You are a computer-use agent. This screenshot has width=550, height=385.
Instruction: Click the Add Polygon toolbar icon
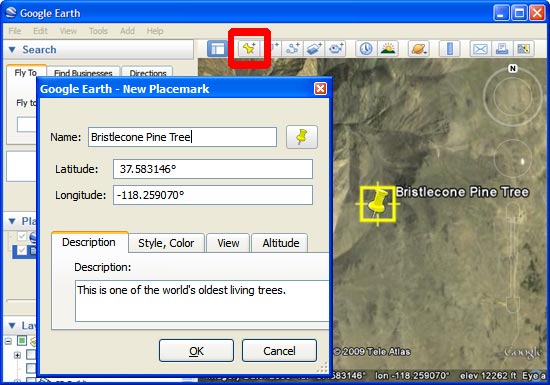(x=275, y=48)
